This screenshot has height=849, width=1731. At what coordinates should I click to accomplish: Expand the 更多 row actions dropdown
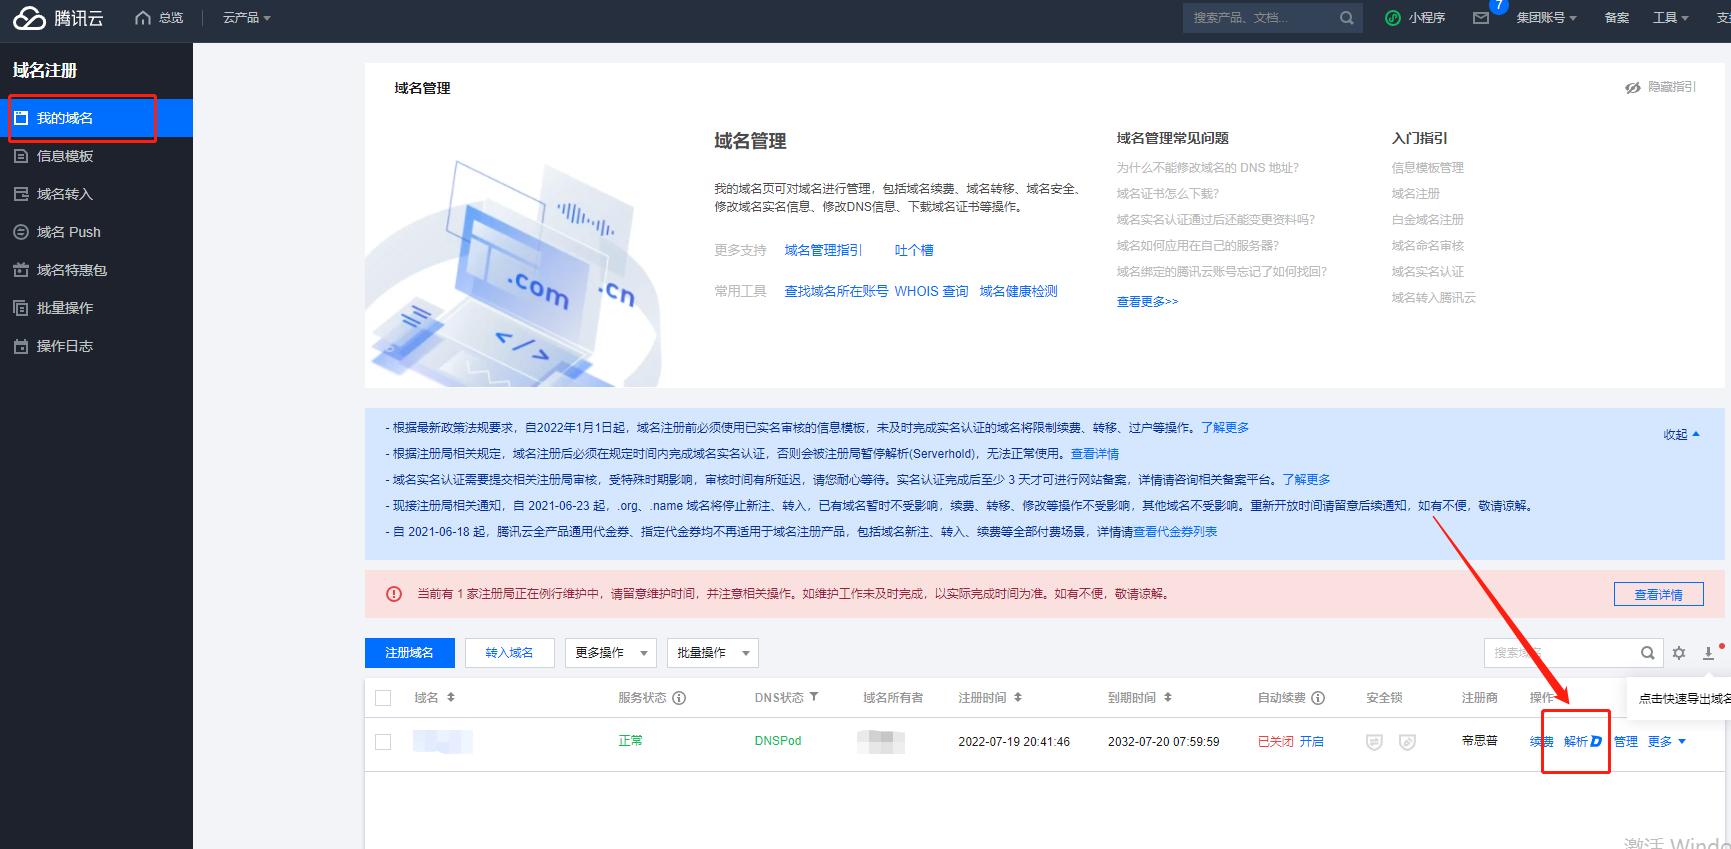coord(1667,742)
